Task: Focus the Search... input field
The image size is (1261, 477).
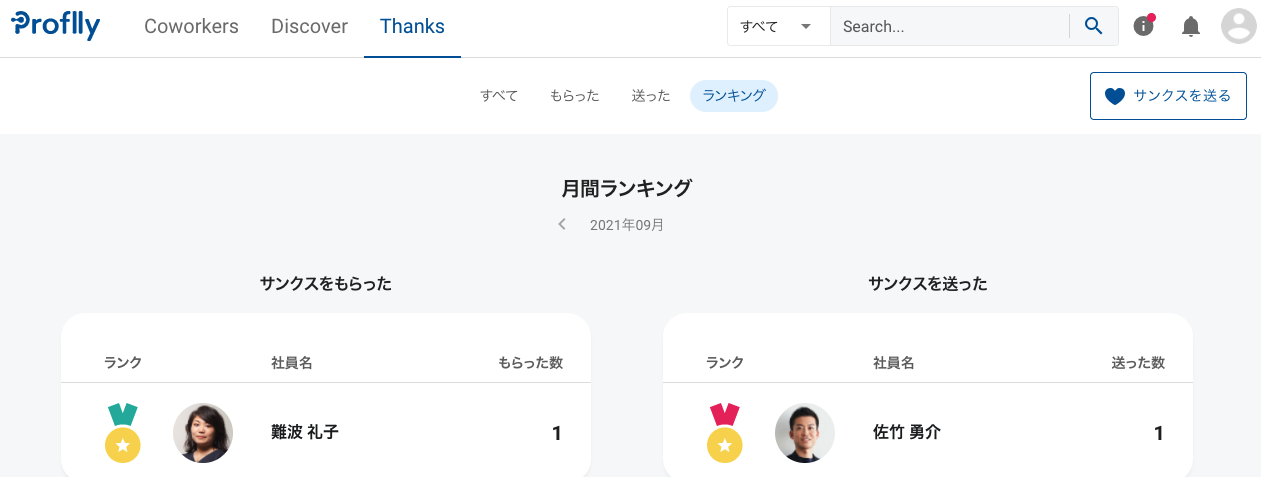Action: [950, 26]
